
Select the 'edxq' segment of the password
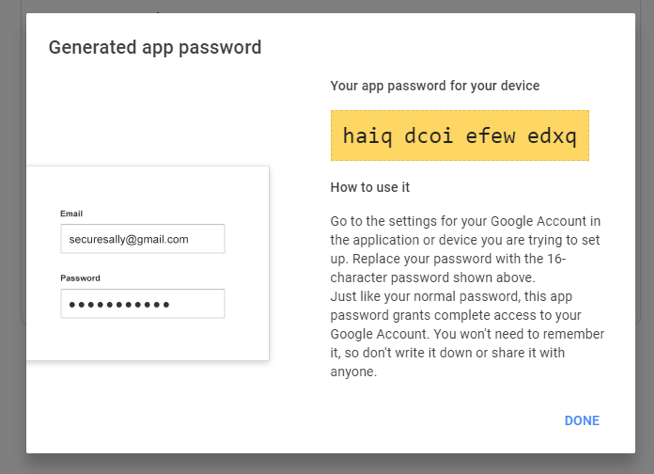coord(552,135)
